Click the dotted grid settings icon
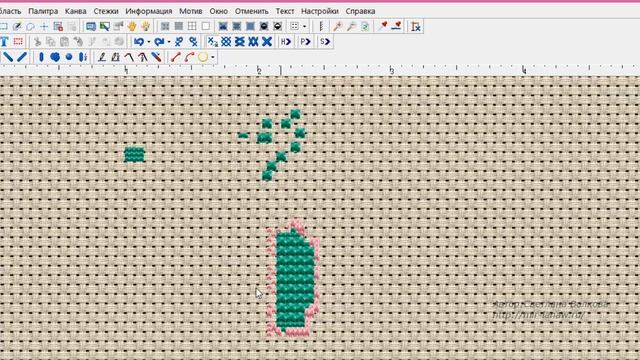The width and height of the screenshot is (640, 360). click(294, 27)
